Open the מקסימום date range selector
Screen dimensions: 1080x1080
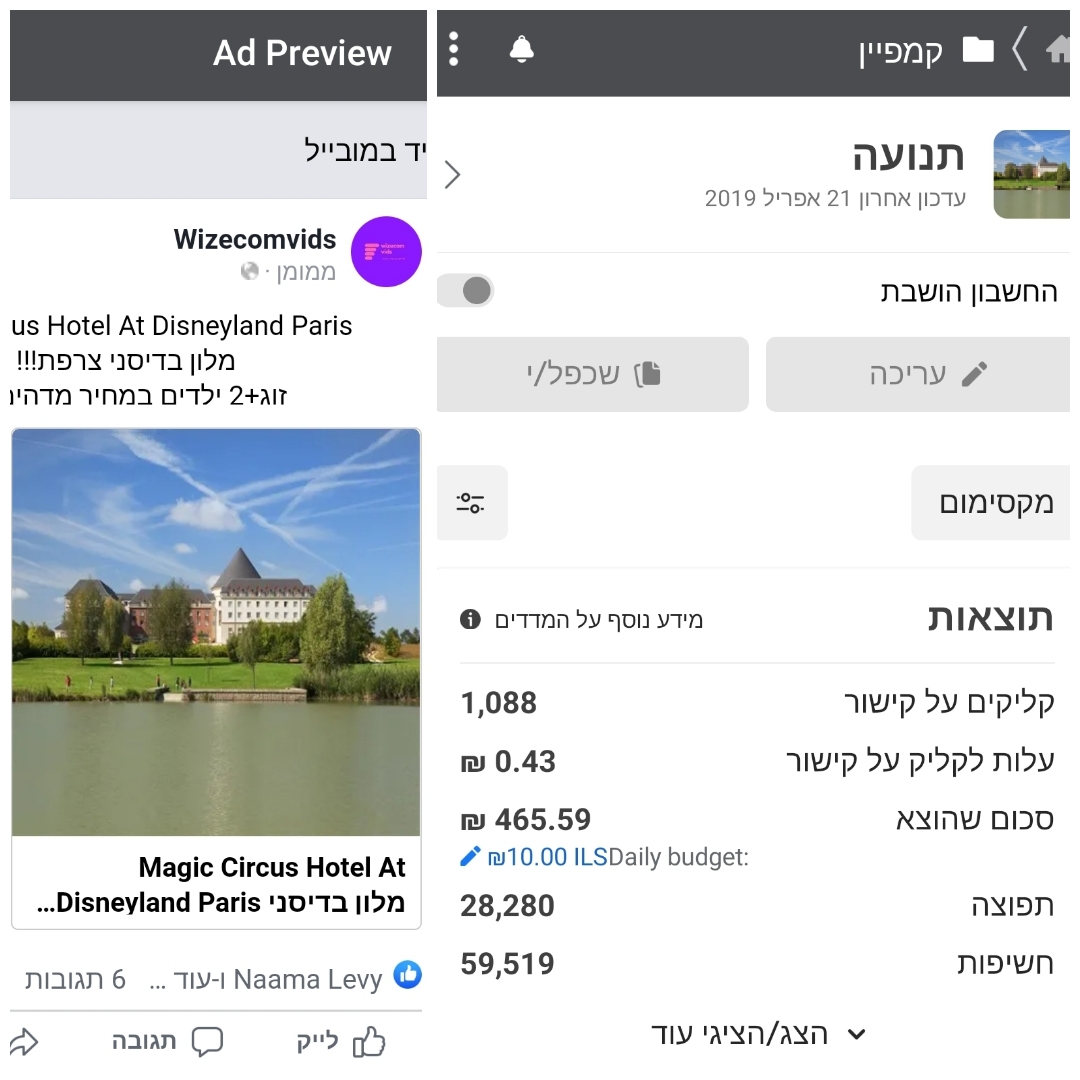pyautogui.click(x=990, y=502)
